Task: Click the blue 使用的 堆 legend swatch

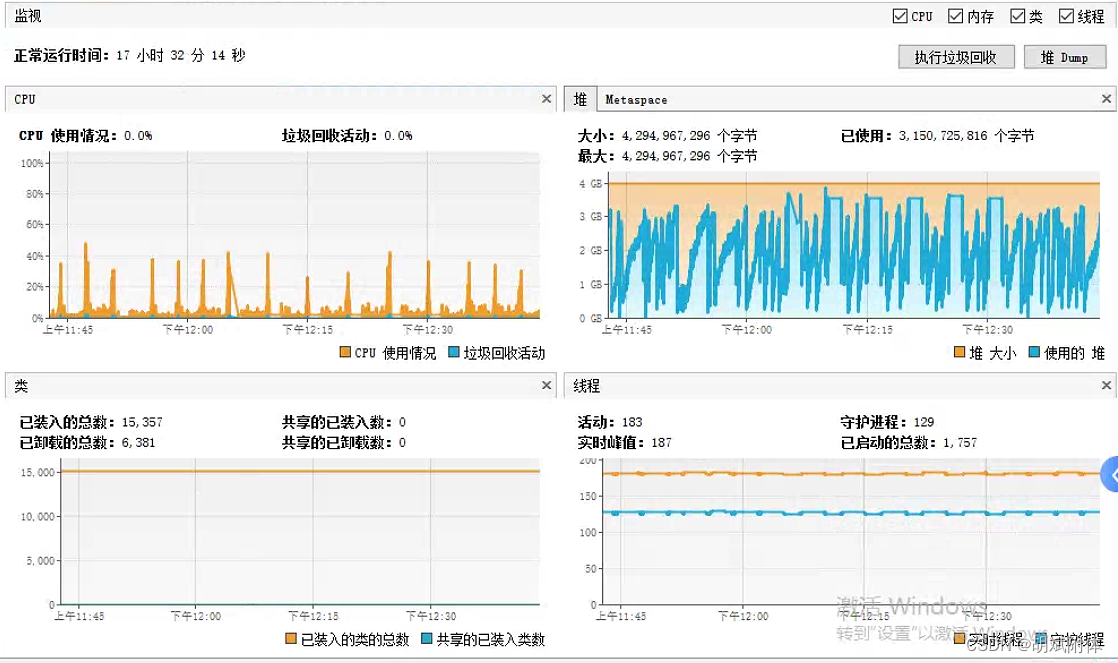Action: point(1034,352)
